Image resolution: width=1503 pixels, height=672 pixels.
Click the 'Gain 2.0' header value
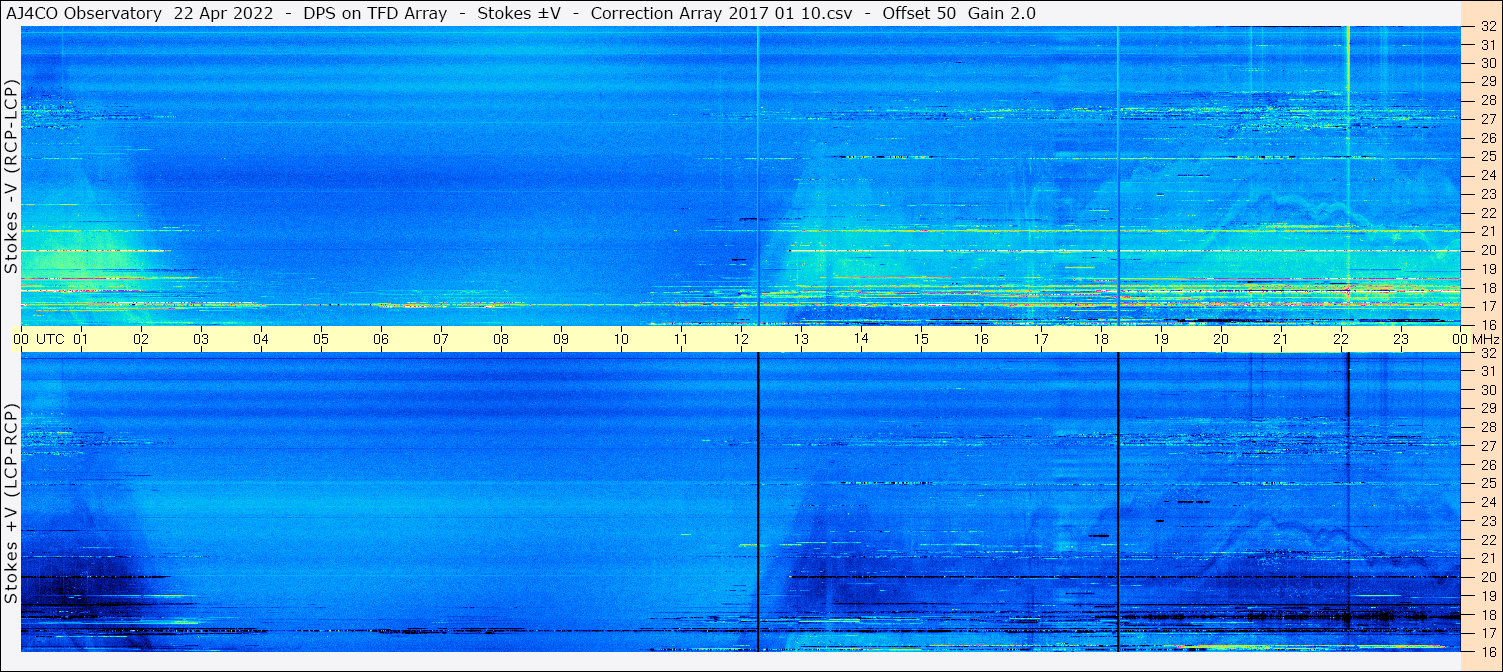(1002, 13)
